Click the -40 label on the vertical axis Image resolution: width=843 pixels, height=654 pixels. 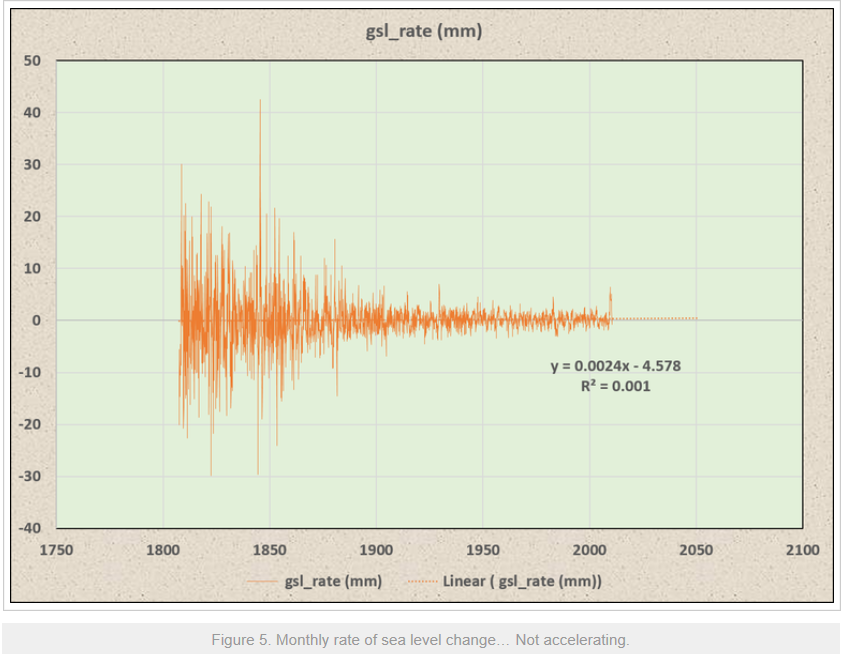click(x=30, y=528)
